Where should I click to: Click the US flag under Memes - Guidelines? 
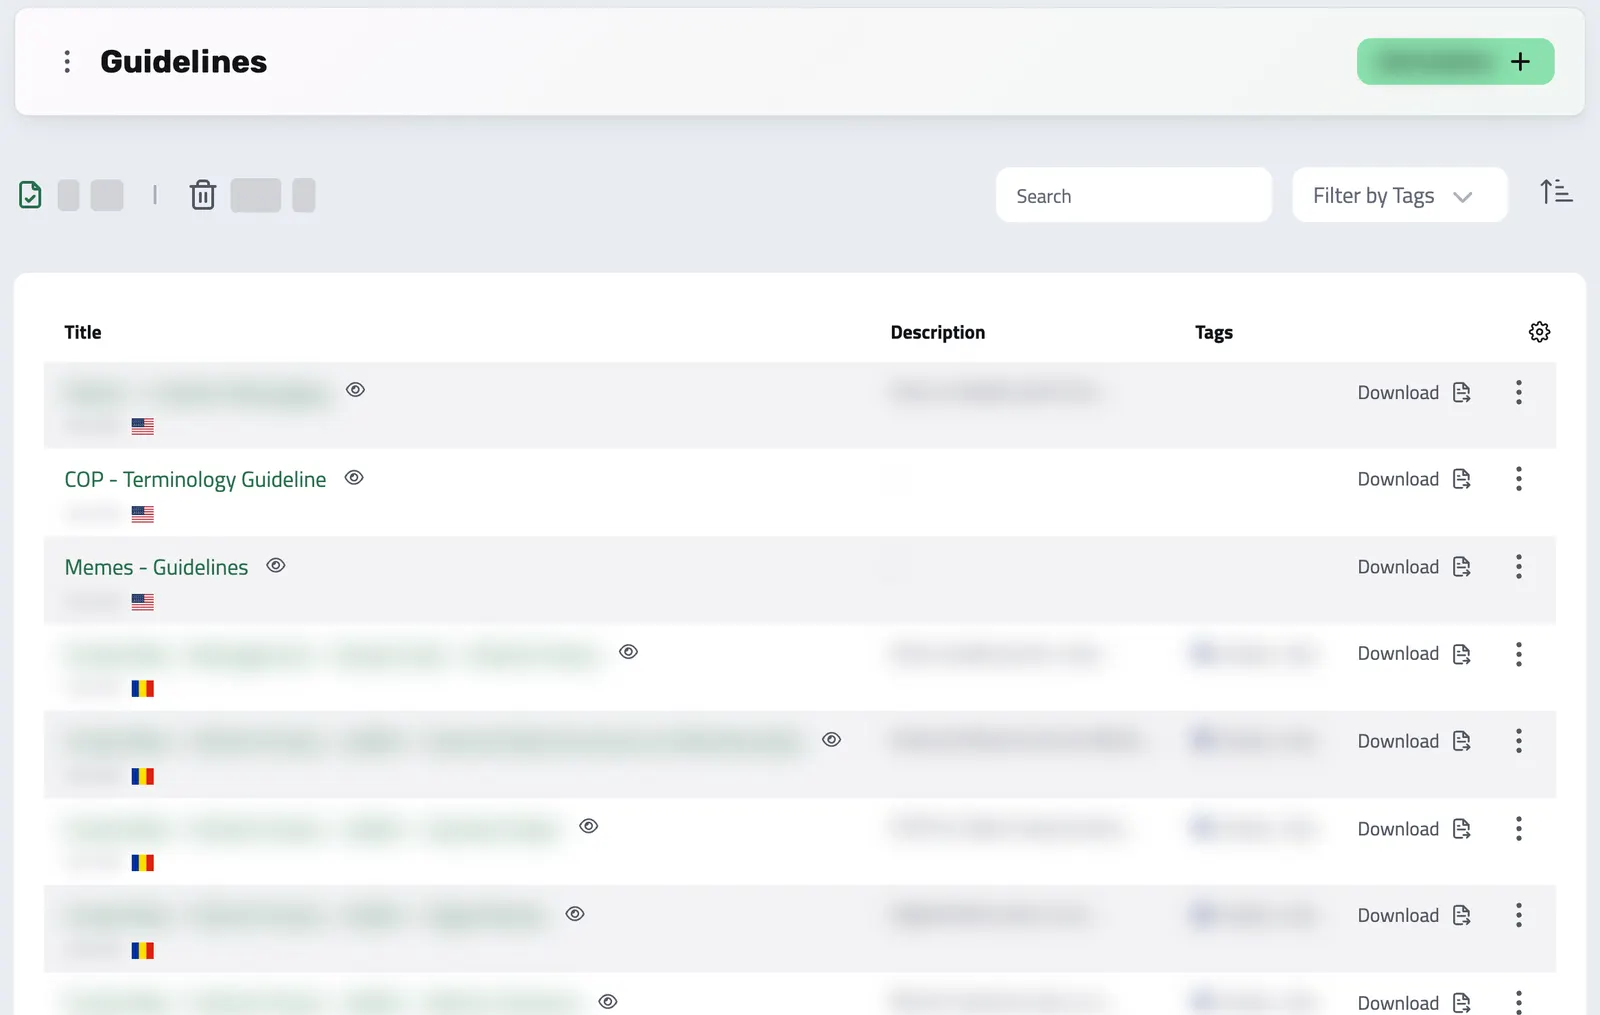point(143,602)
